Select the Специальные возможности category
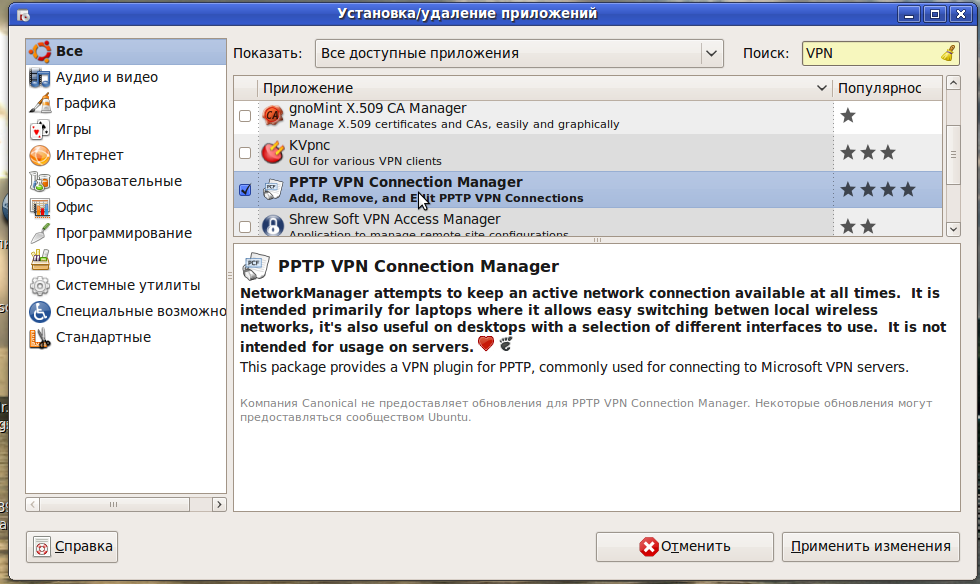Screen dimensions: 980x584 coord(126,311)
